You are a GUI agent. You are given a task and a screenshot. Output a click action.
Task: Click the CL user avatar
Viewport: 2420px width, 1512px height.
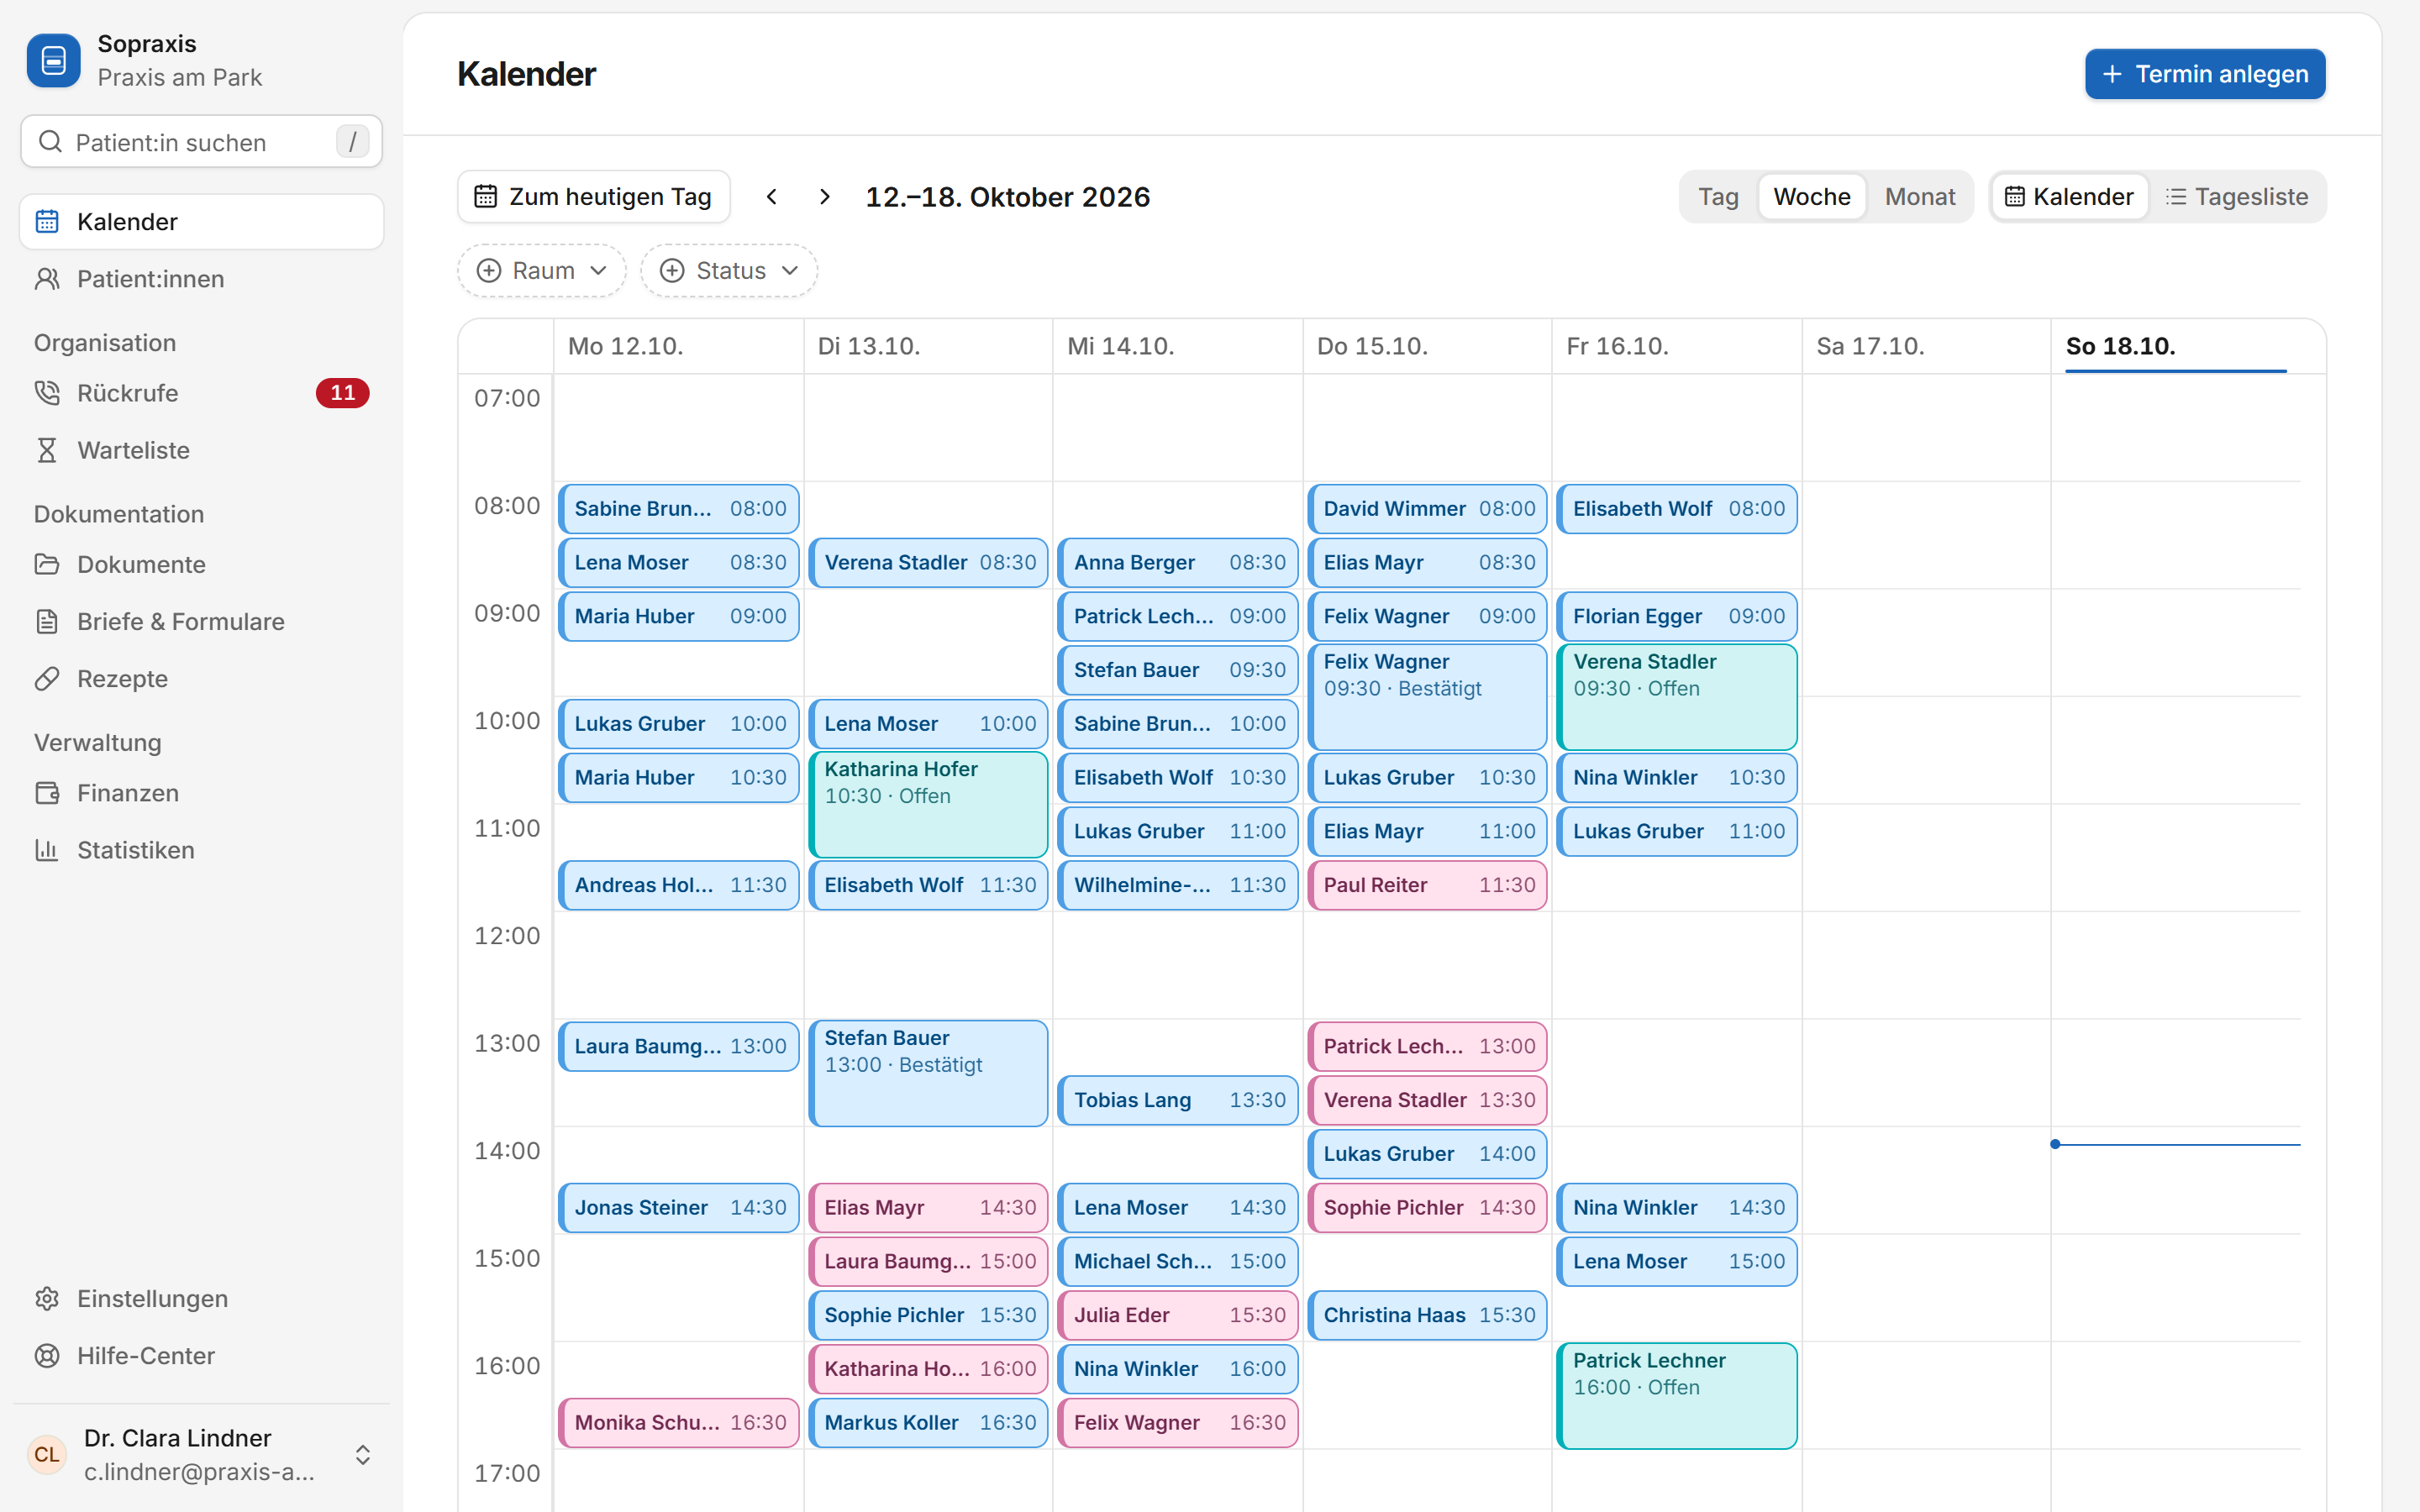[x=47, y=1454]
